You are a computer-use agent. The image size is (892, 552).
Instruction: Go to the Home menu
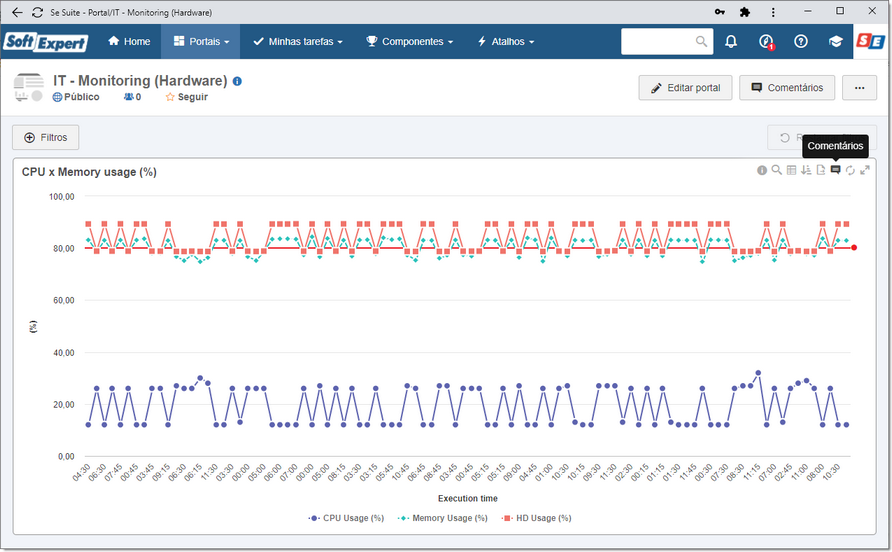[129, 42]
